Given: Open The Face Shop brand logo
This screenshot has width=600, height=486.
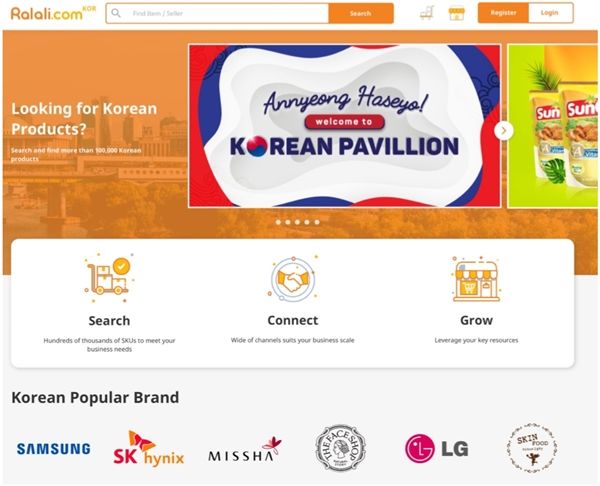Looking at the screenshot, I should coord(340,448).
